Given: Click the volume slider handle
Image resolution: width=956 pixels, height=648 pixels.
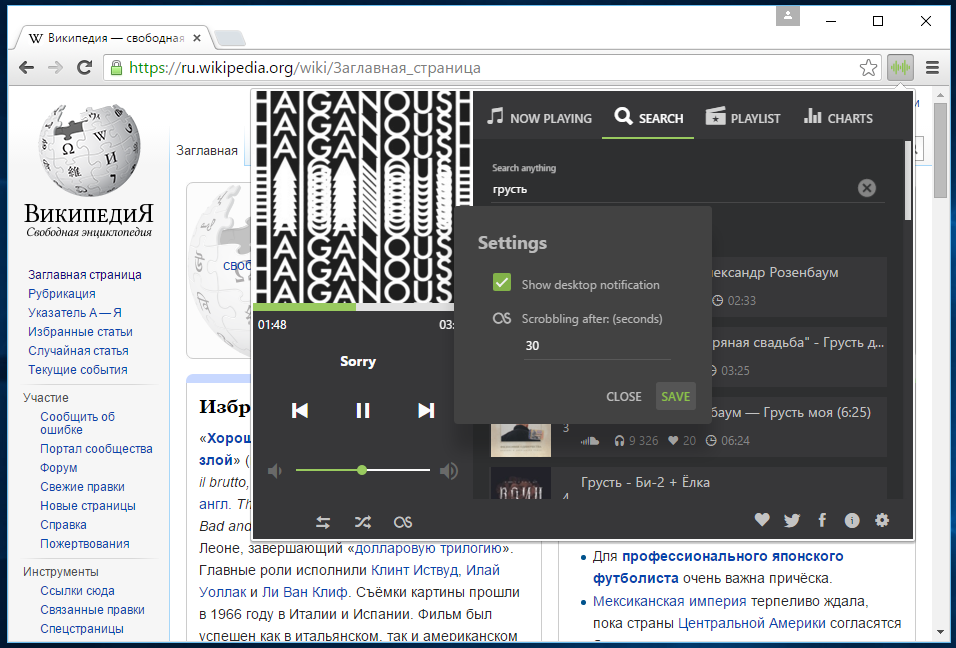Looking at the screenshot, I should [x=362, y=470].
